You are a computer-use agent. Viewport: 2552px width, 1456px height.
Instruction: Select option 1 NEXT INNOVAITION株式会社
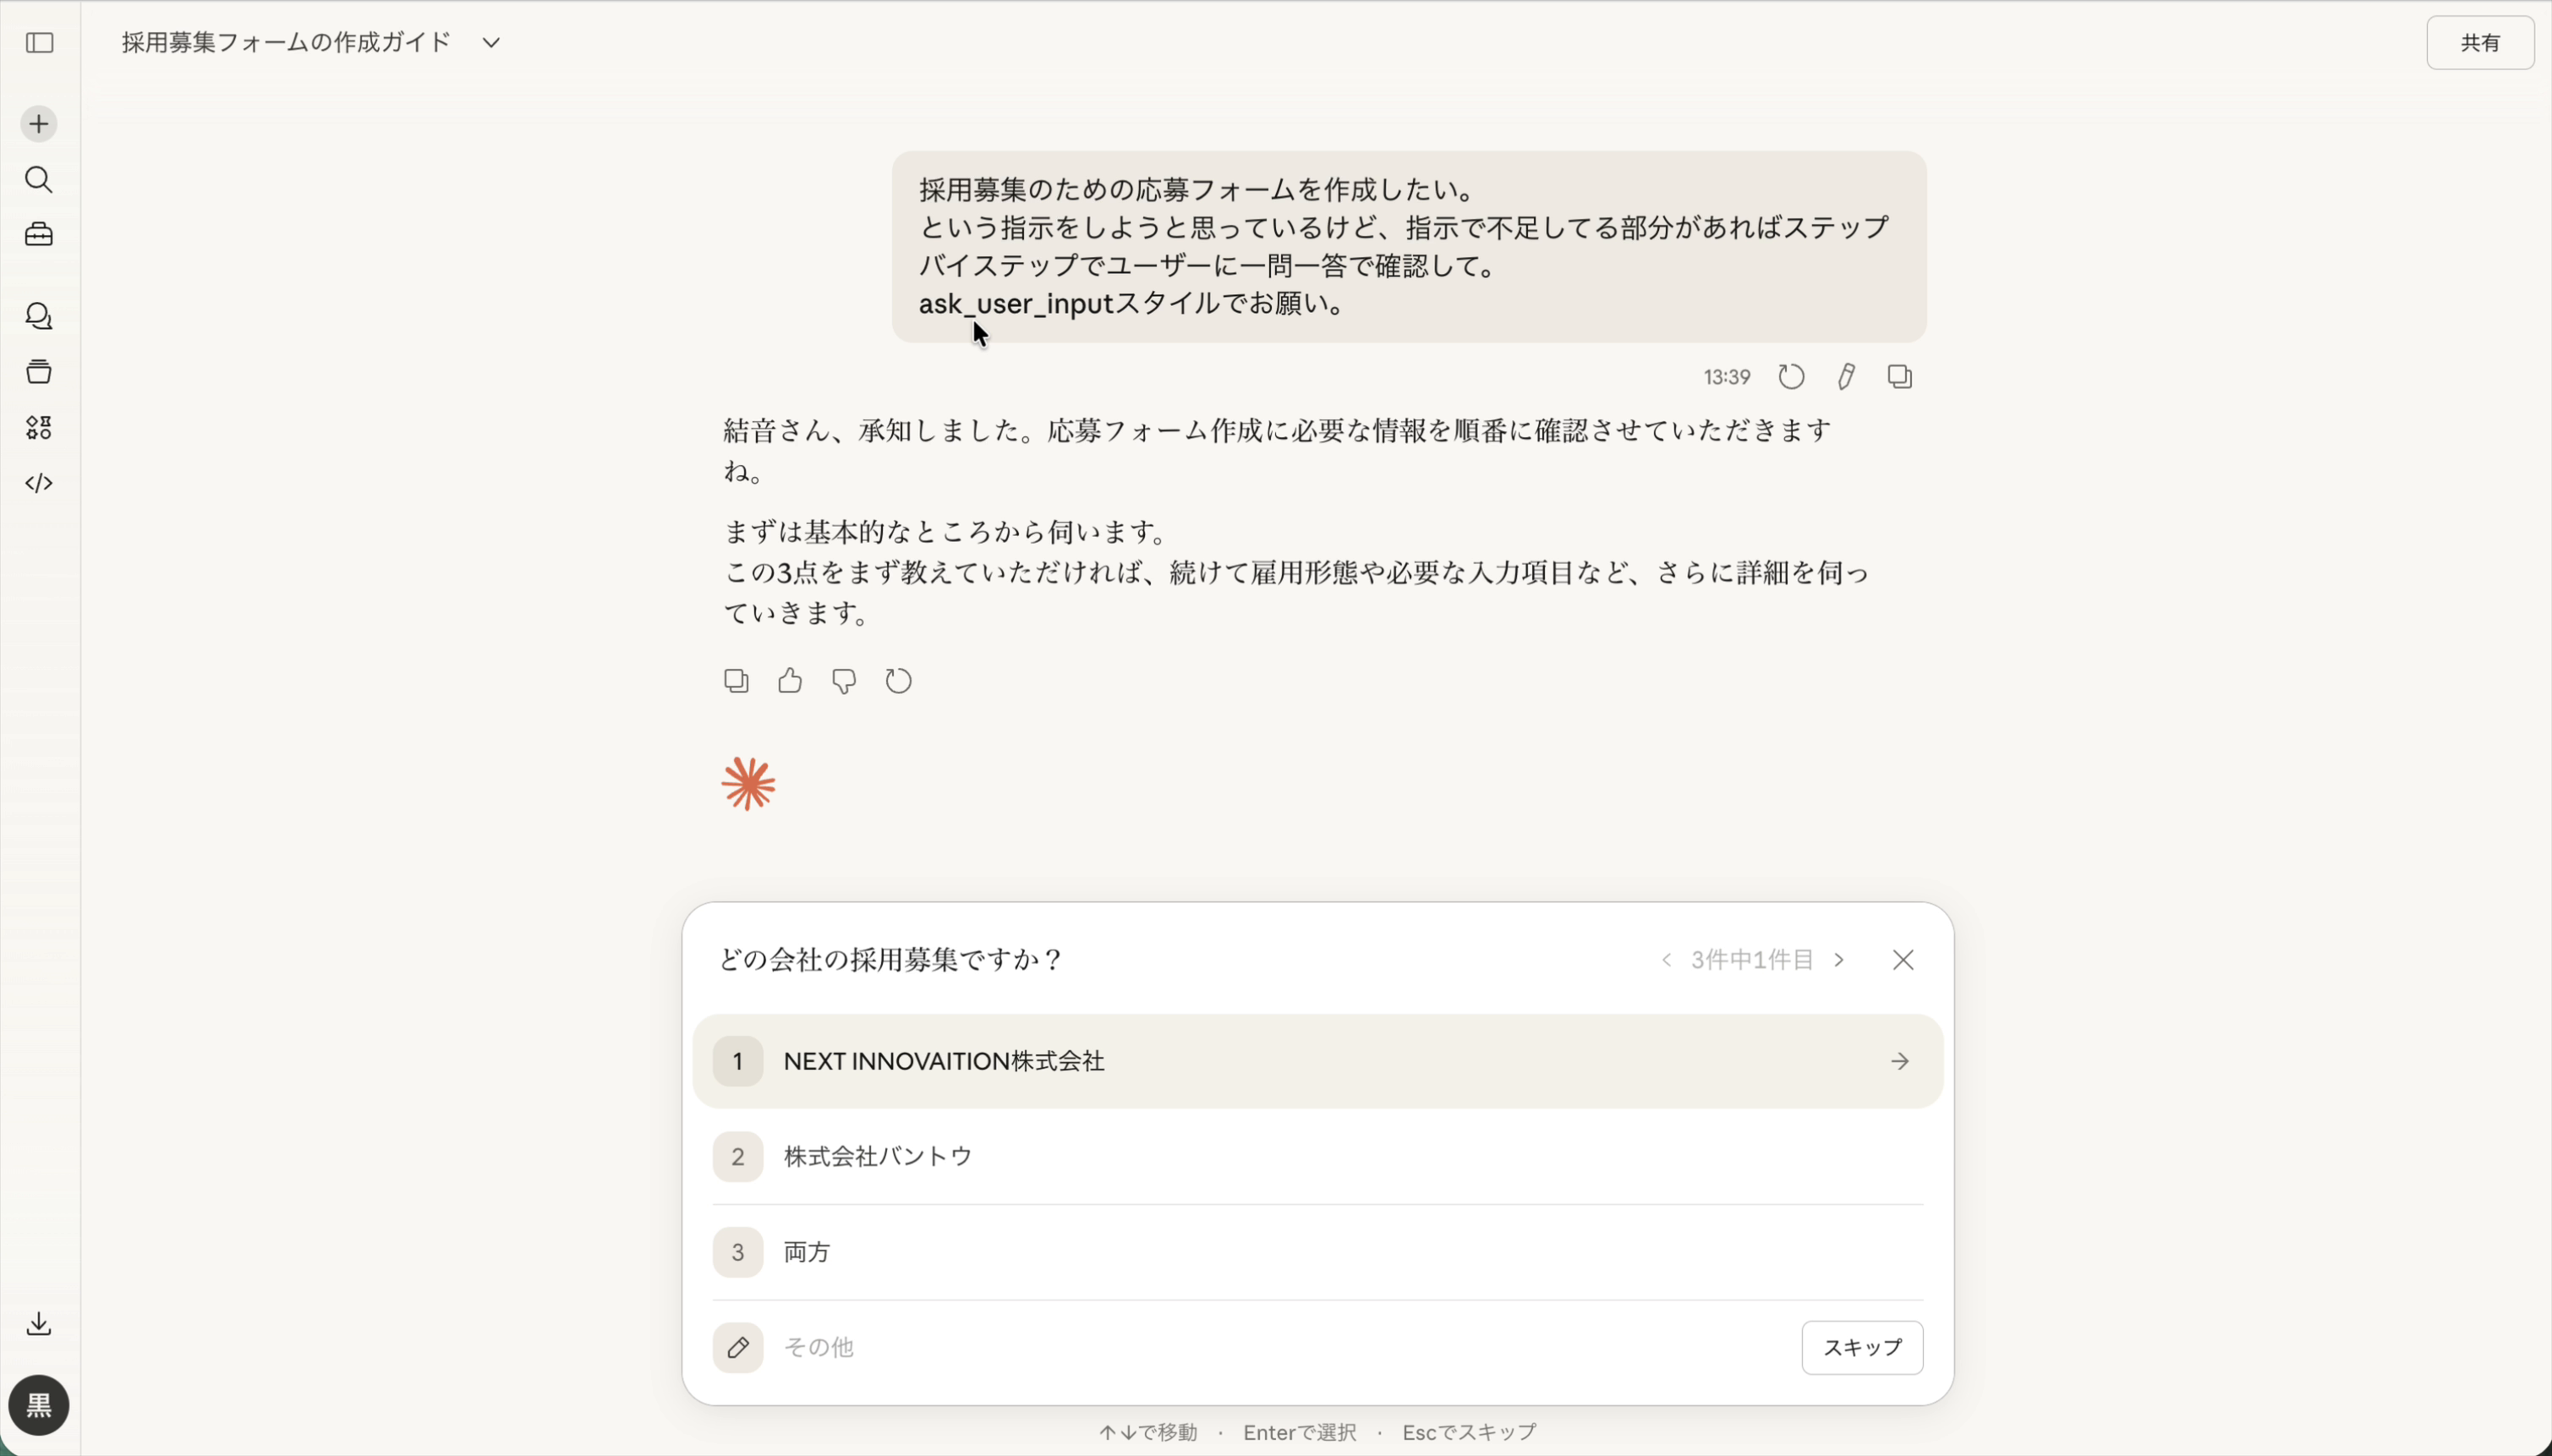1317,1061
